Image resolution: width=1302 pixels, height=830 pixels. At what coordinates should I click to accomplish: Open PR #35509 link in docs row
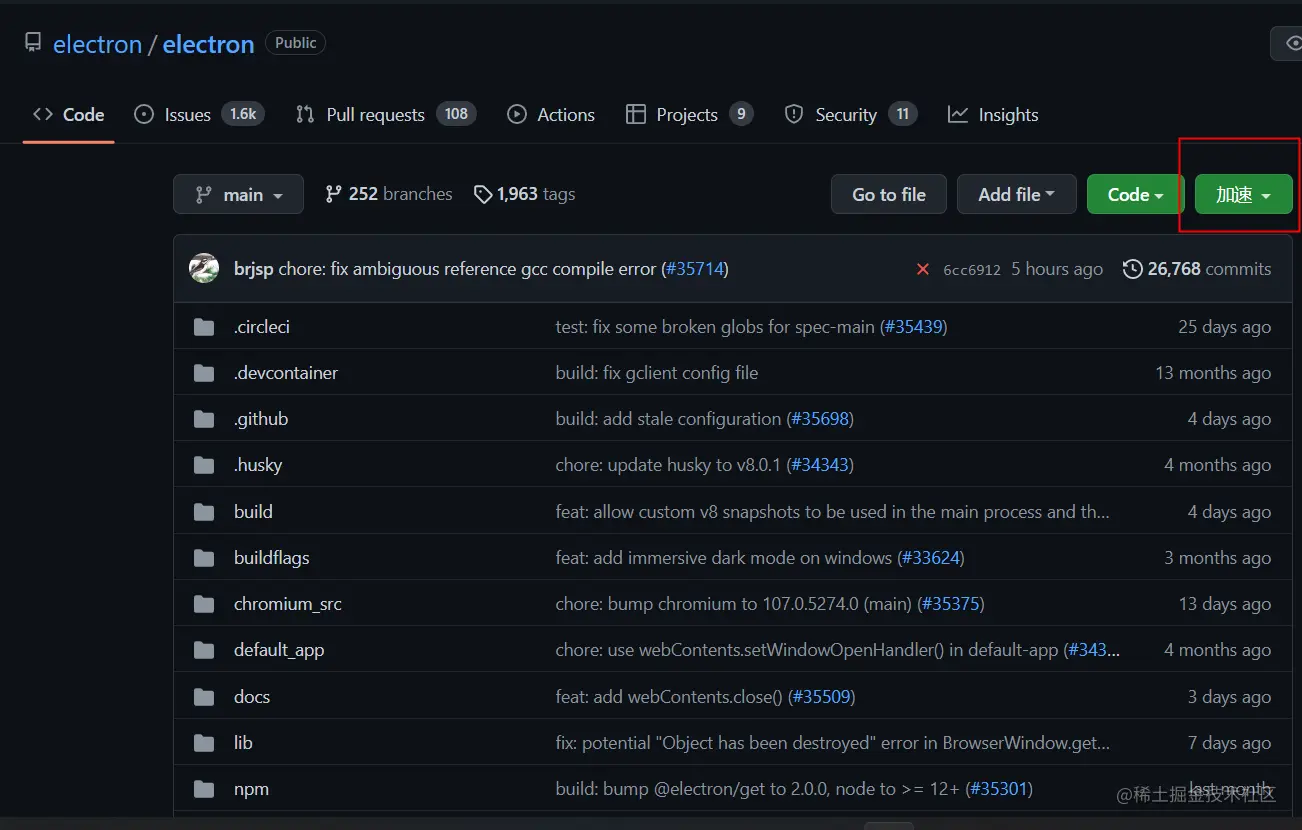tap(821, 697)
